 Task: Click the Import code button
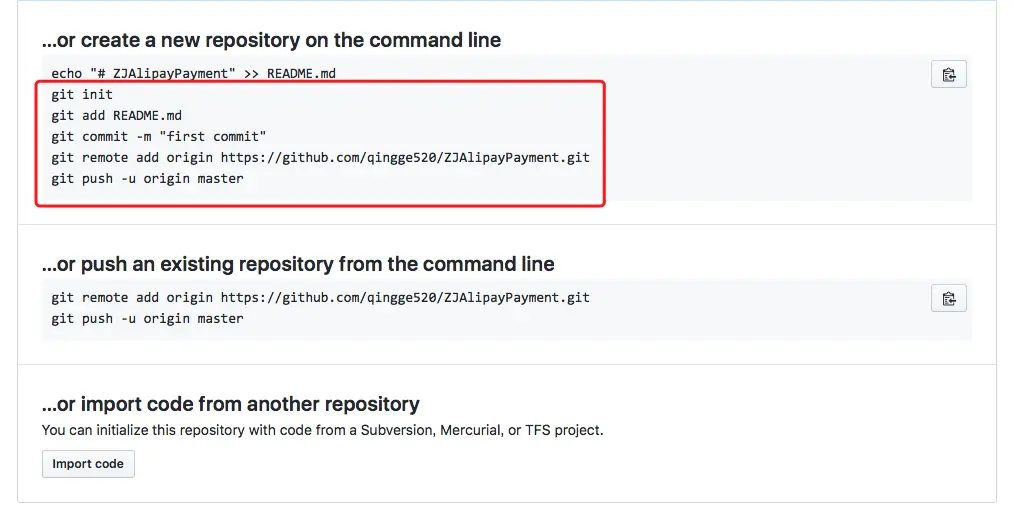88,464
